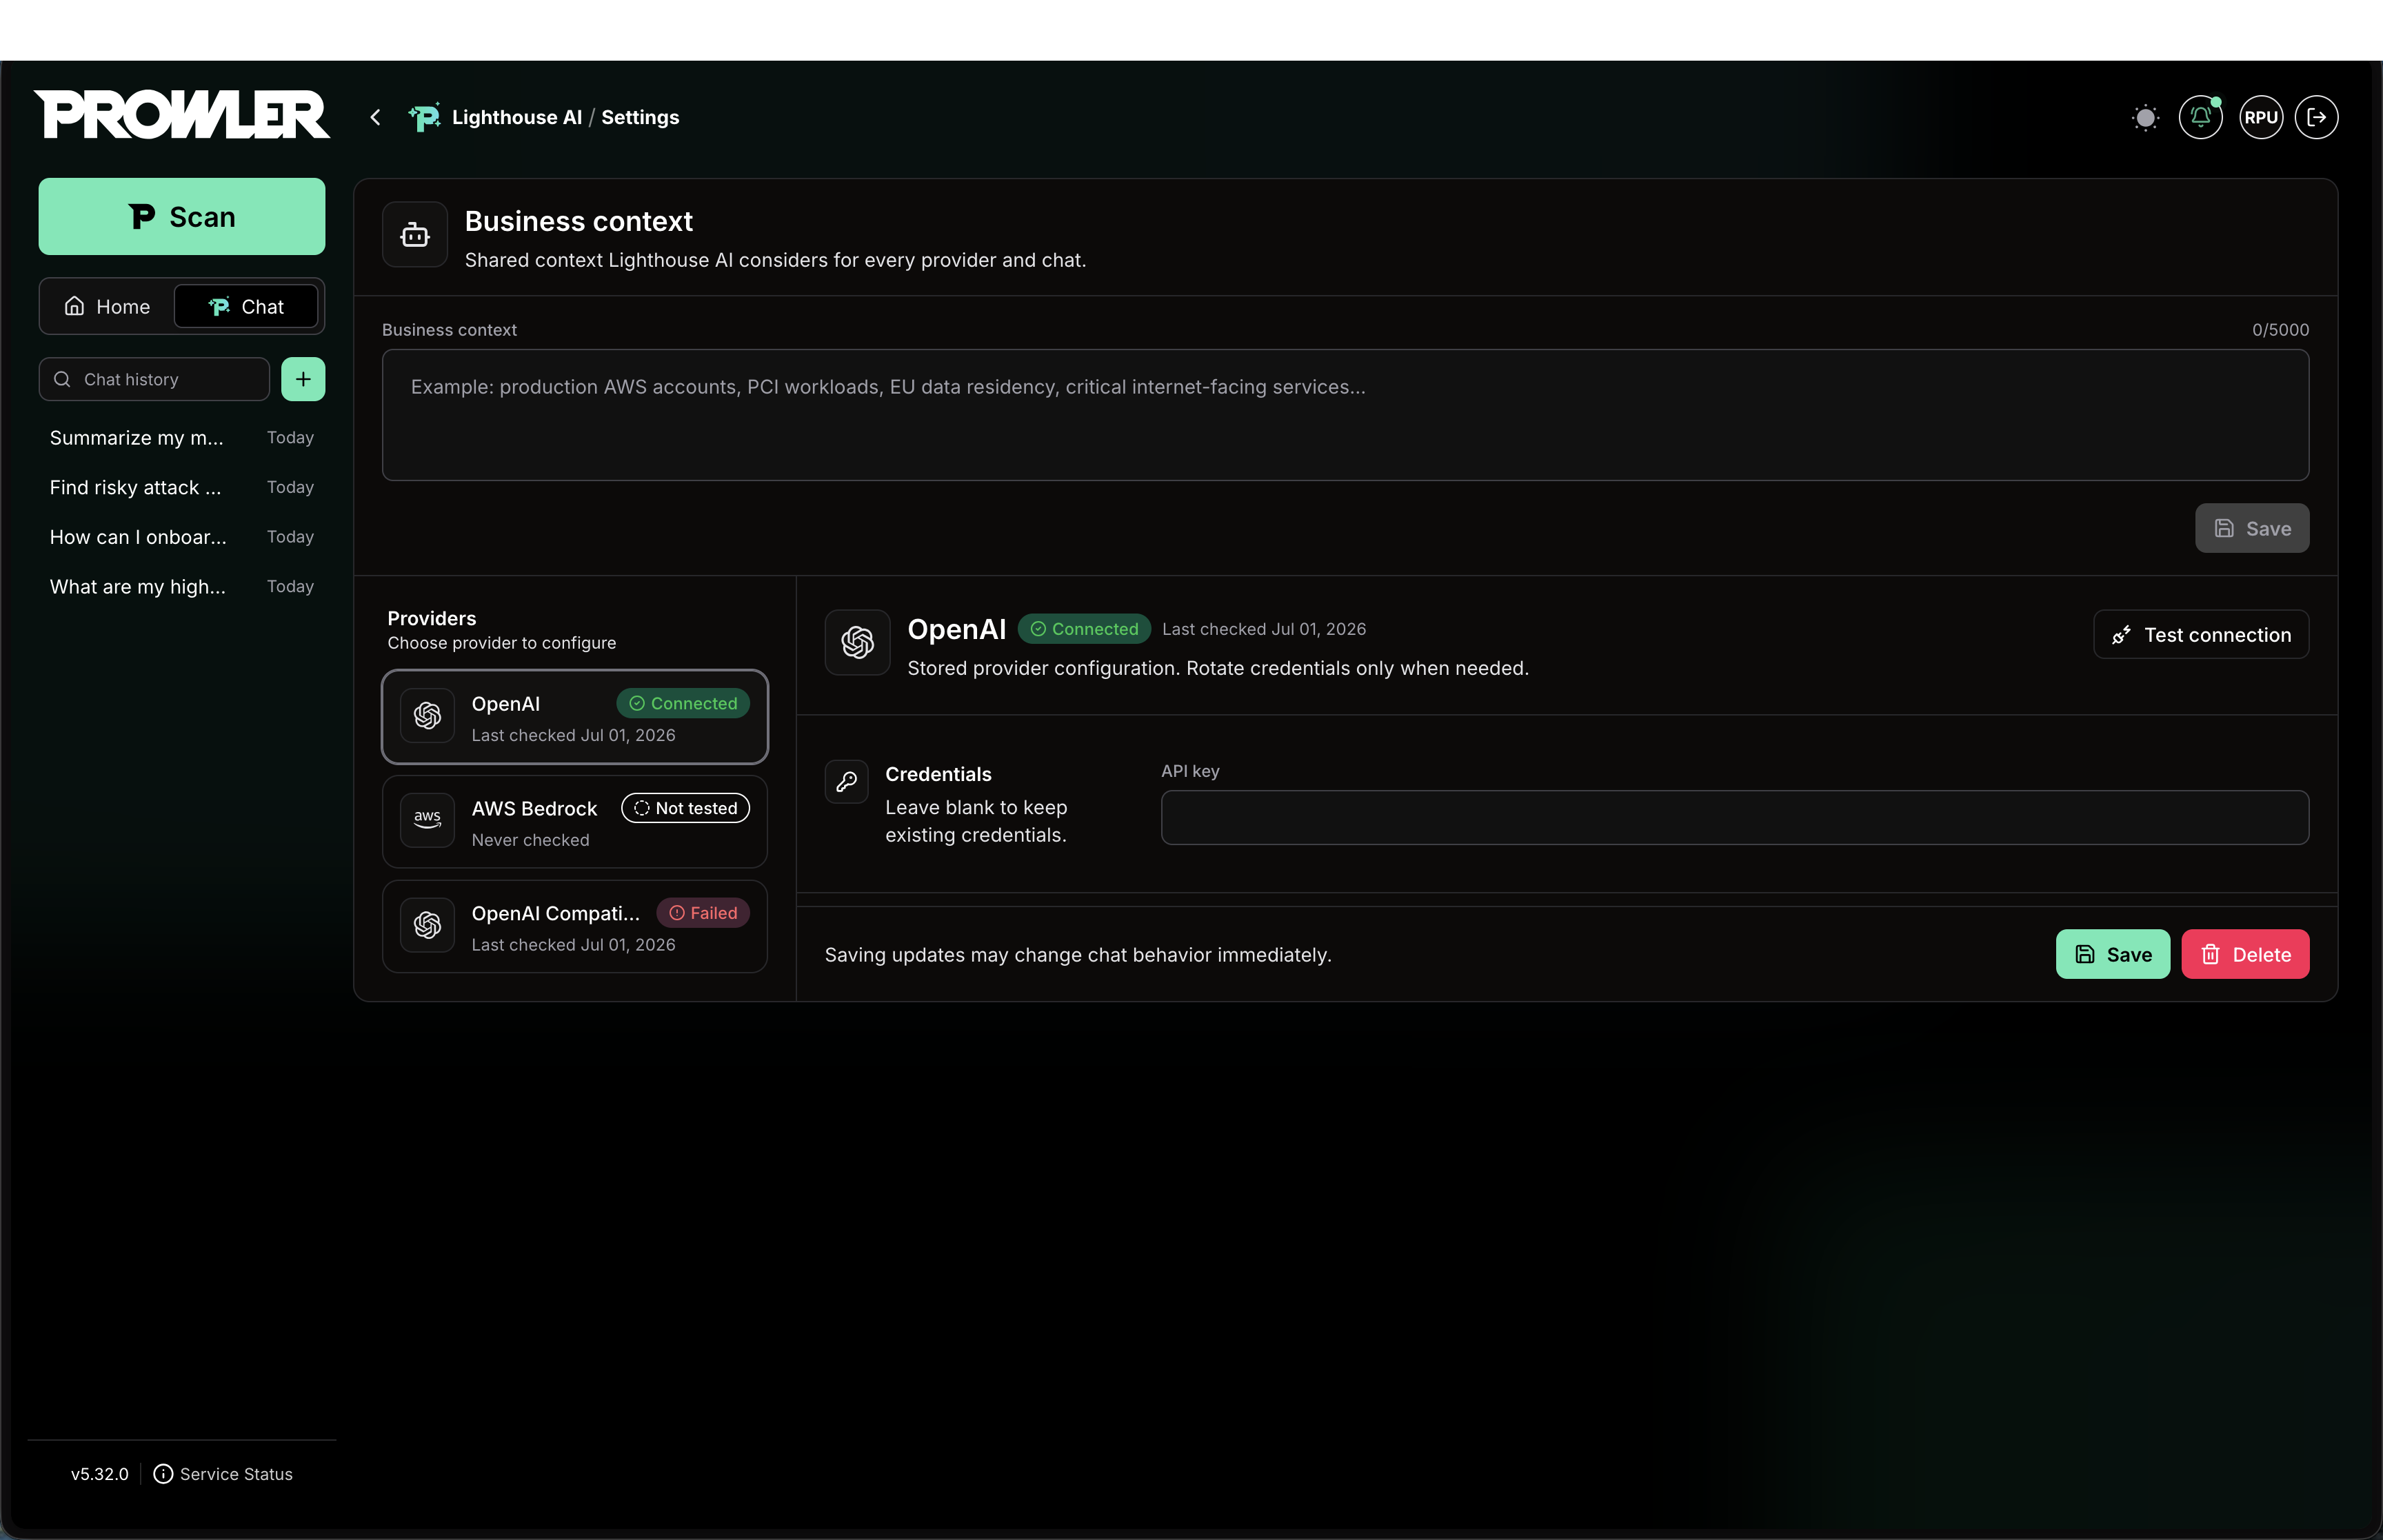Click the Business context robot icon
Viewport: 2383px width, 1540px height.
coord(415,235)
